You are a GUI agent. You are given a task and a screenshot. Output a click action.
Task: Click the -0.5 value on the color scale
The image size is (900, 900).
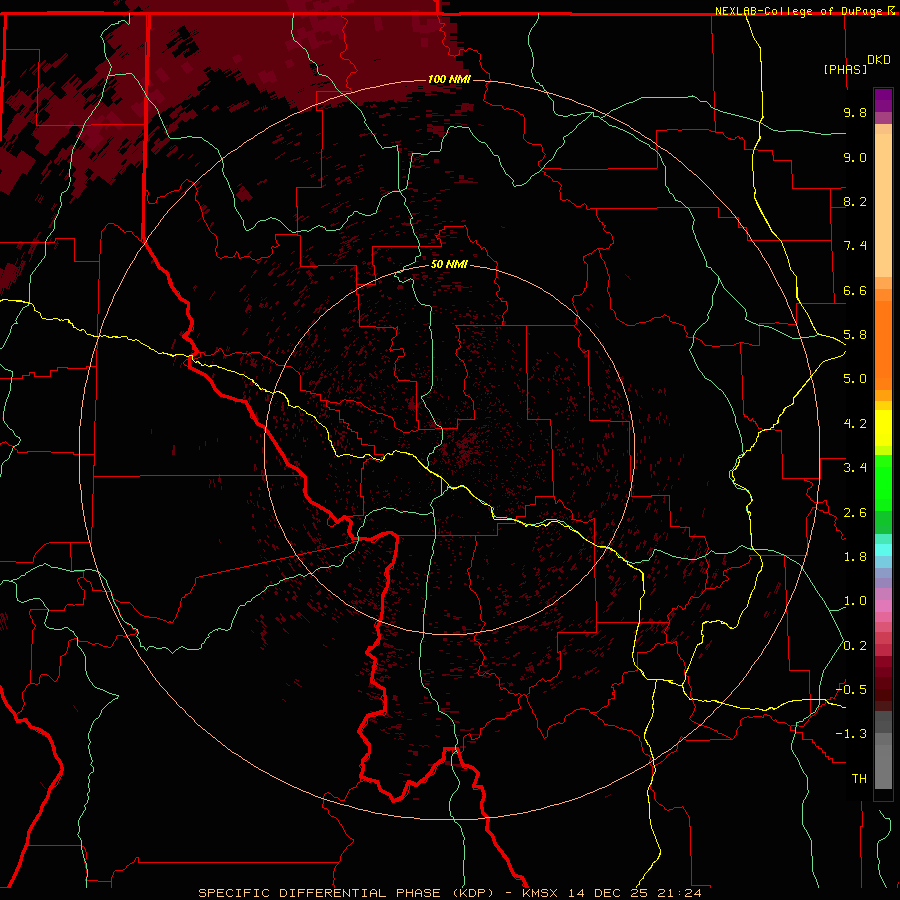pyautogui.click(x=851, y=690)
